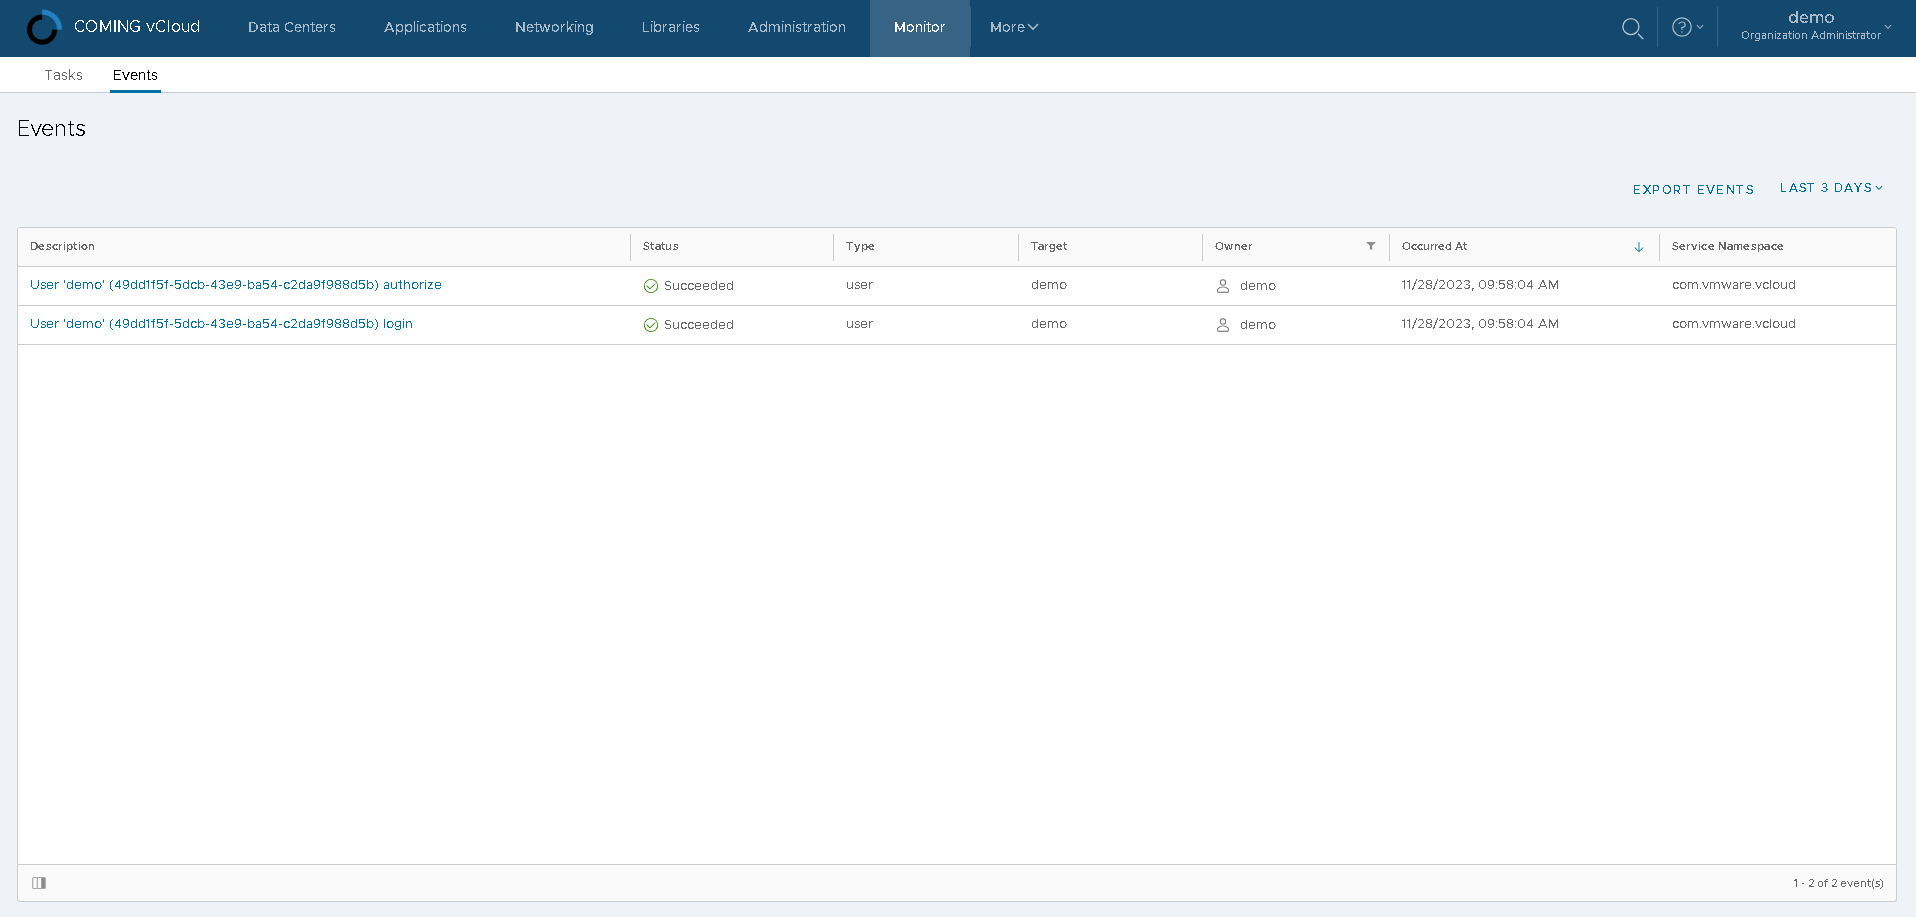
Task: Click the active Monitor menu highlight bar
Action: (x=919, y=27)
